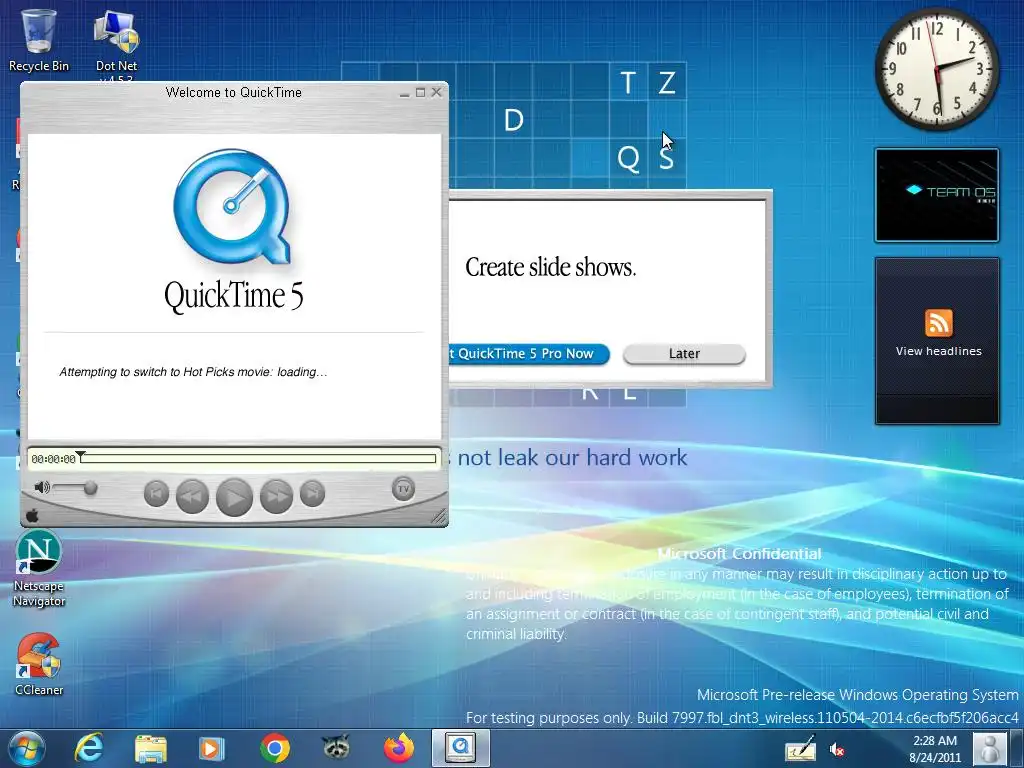Image resolution: width=1024 pixels, height=768 pixels.
Task: Maximize the Welcome to QuickTime window
Action: point(421,93)
